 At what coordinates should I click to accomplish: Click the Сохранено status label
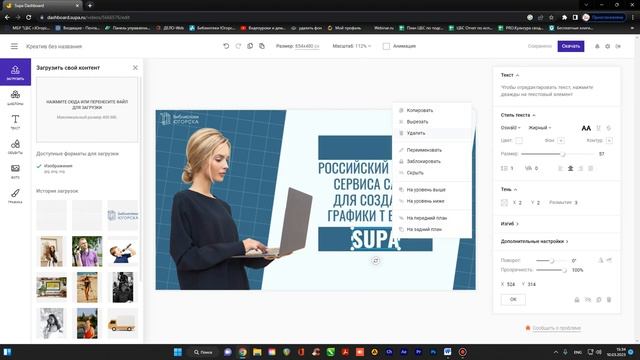tap(540, 46)
